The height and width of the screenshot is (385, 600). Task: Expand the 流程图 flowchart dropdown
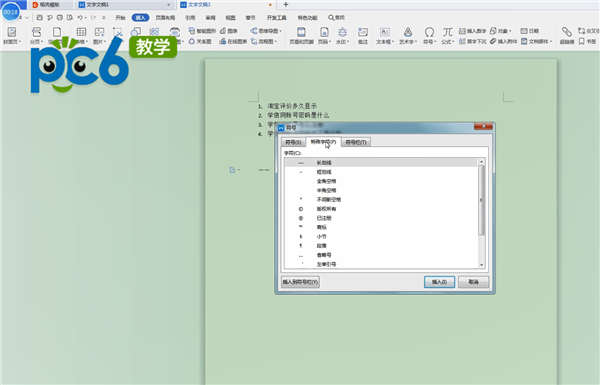click(264, 41)
